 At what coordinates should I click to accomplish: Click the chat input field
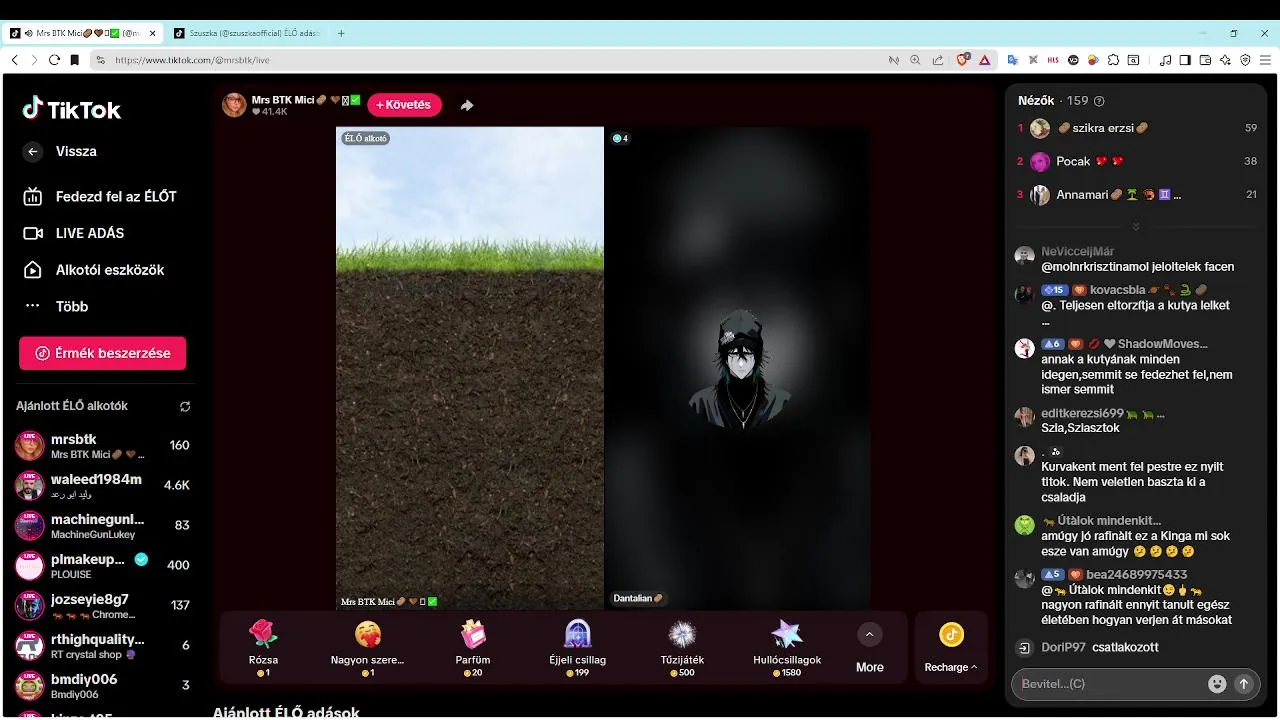1110,684
